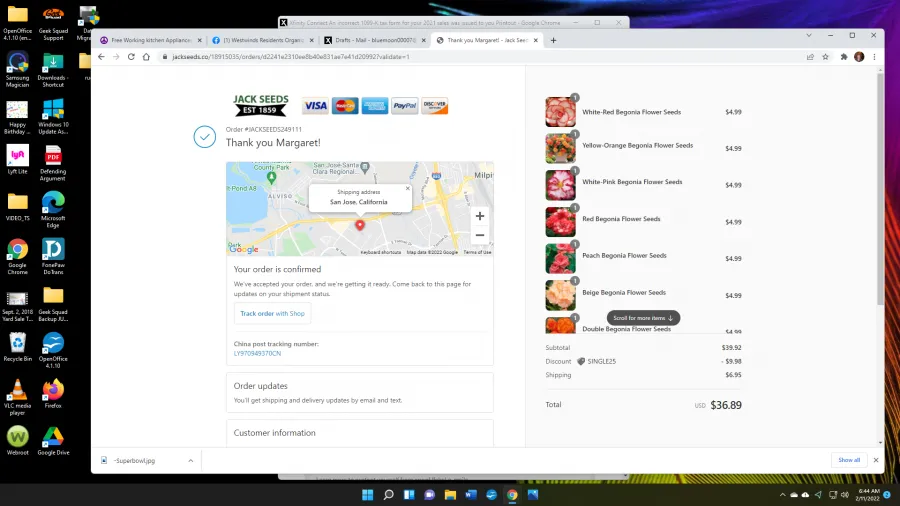The width and height of the screenshot is (900, 506).
Task: Click the $36.89 total amount
Action: tap(726, 405)
